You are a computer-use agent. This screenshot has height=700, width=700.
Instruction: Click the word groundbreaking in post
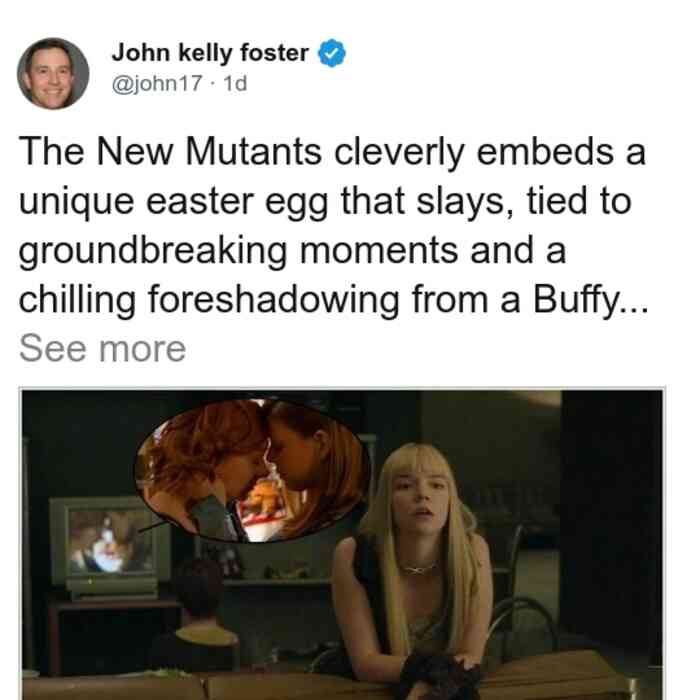(x=153, y=251)
